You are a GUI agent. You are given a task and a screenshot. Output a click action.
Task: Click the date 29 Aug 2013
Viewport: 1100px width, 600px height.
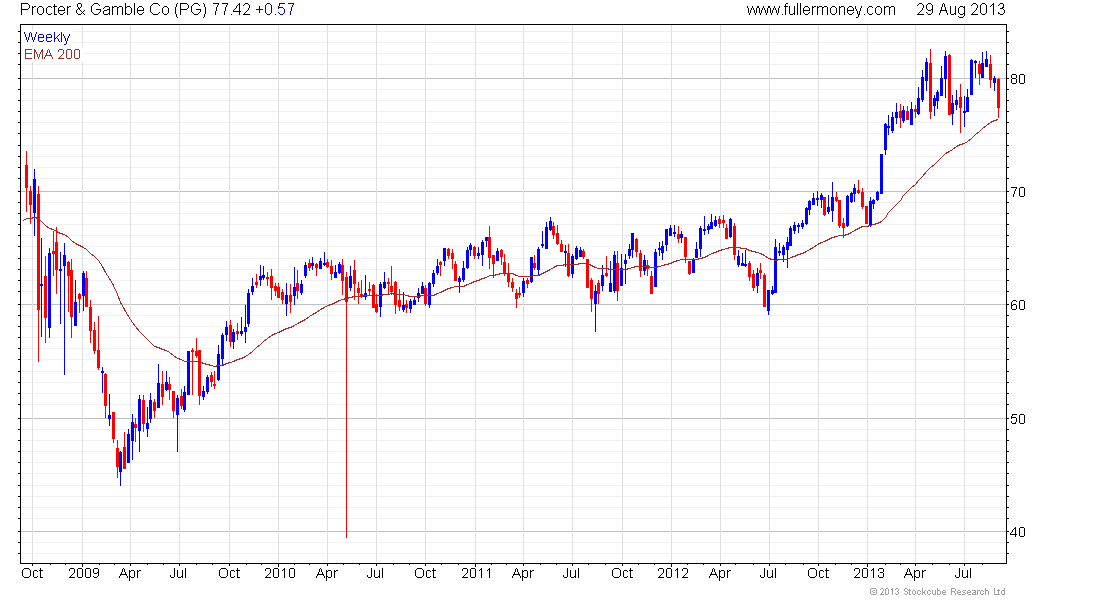960,10
